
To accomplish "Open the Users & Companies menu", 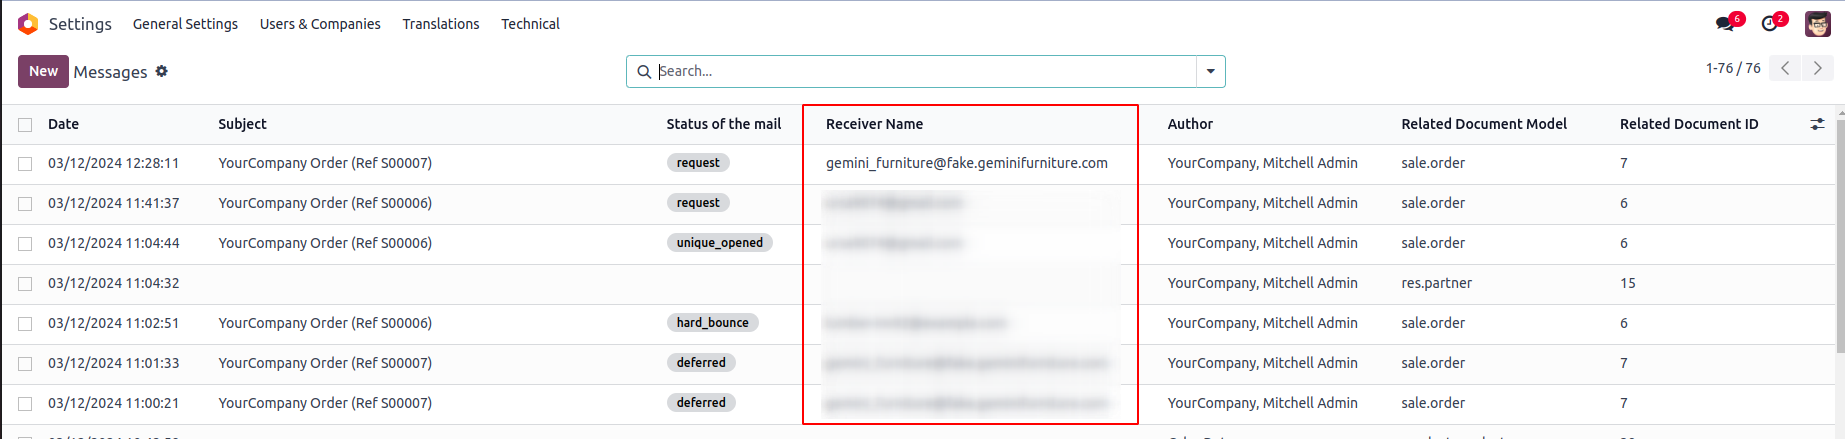I will (x=320, y=24).
